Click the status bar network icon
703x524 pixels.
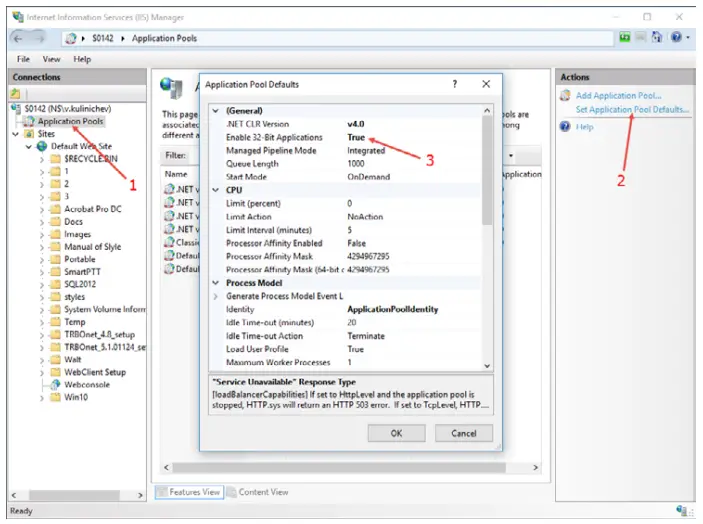coord(682,510)
